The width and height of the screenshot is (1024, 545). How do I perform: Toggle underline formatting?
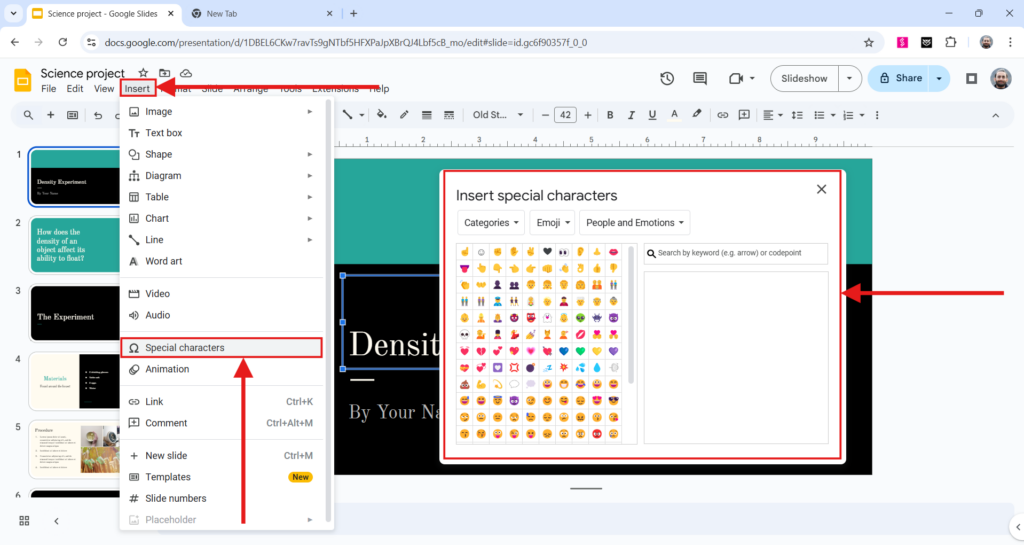[652, 116]
